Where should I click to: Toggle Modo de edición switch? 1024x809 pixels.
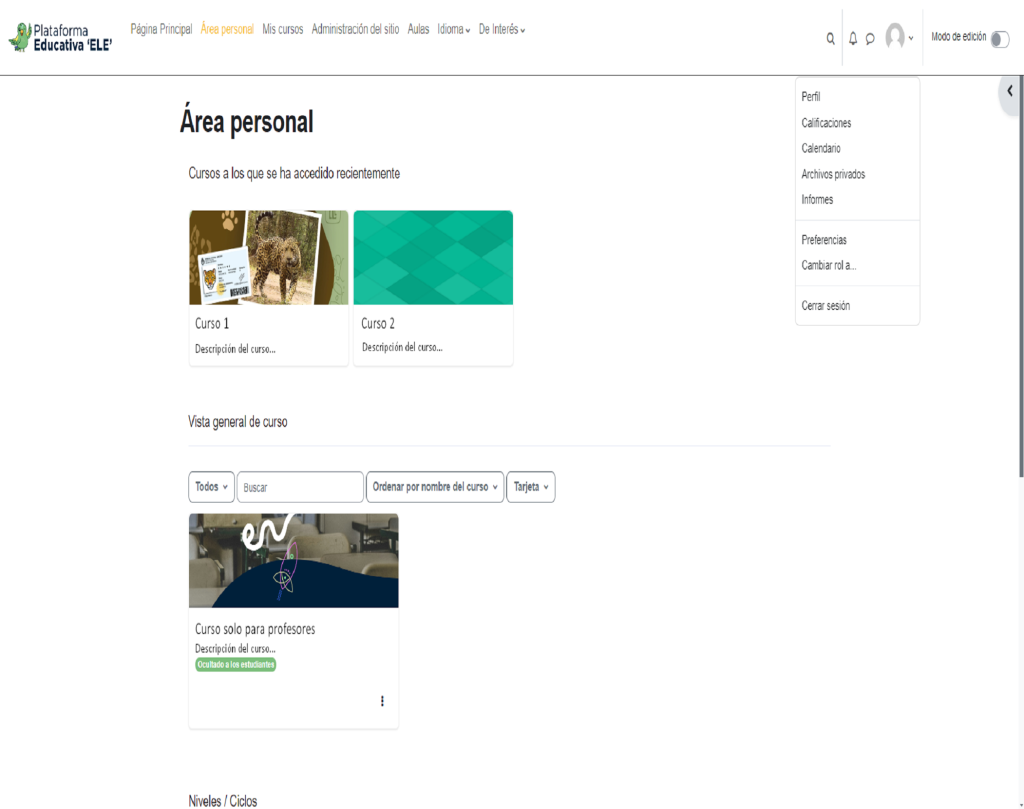999,38
